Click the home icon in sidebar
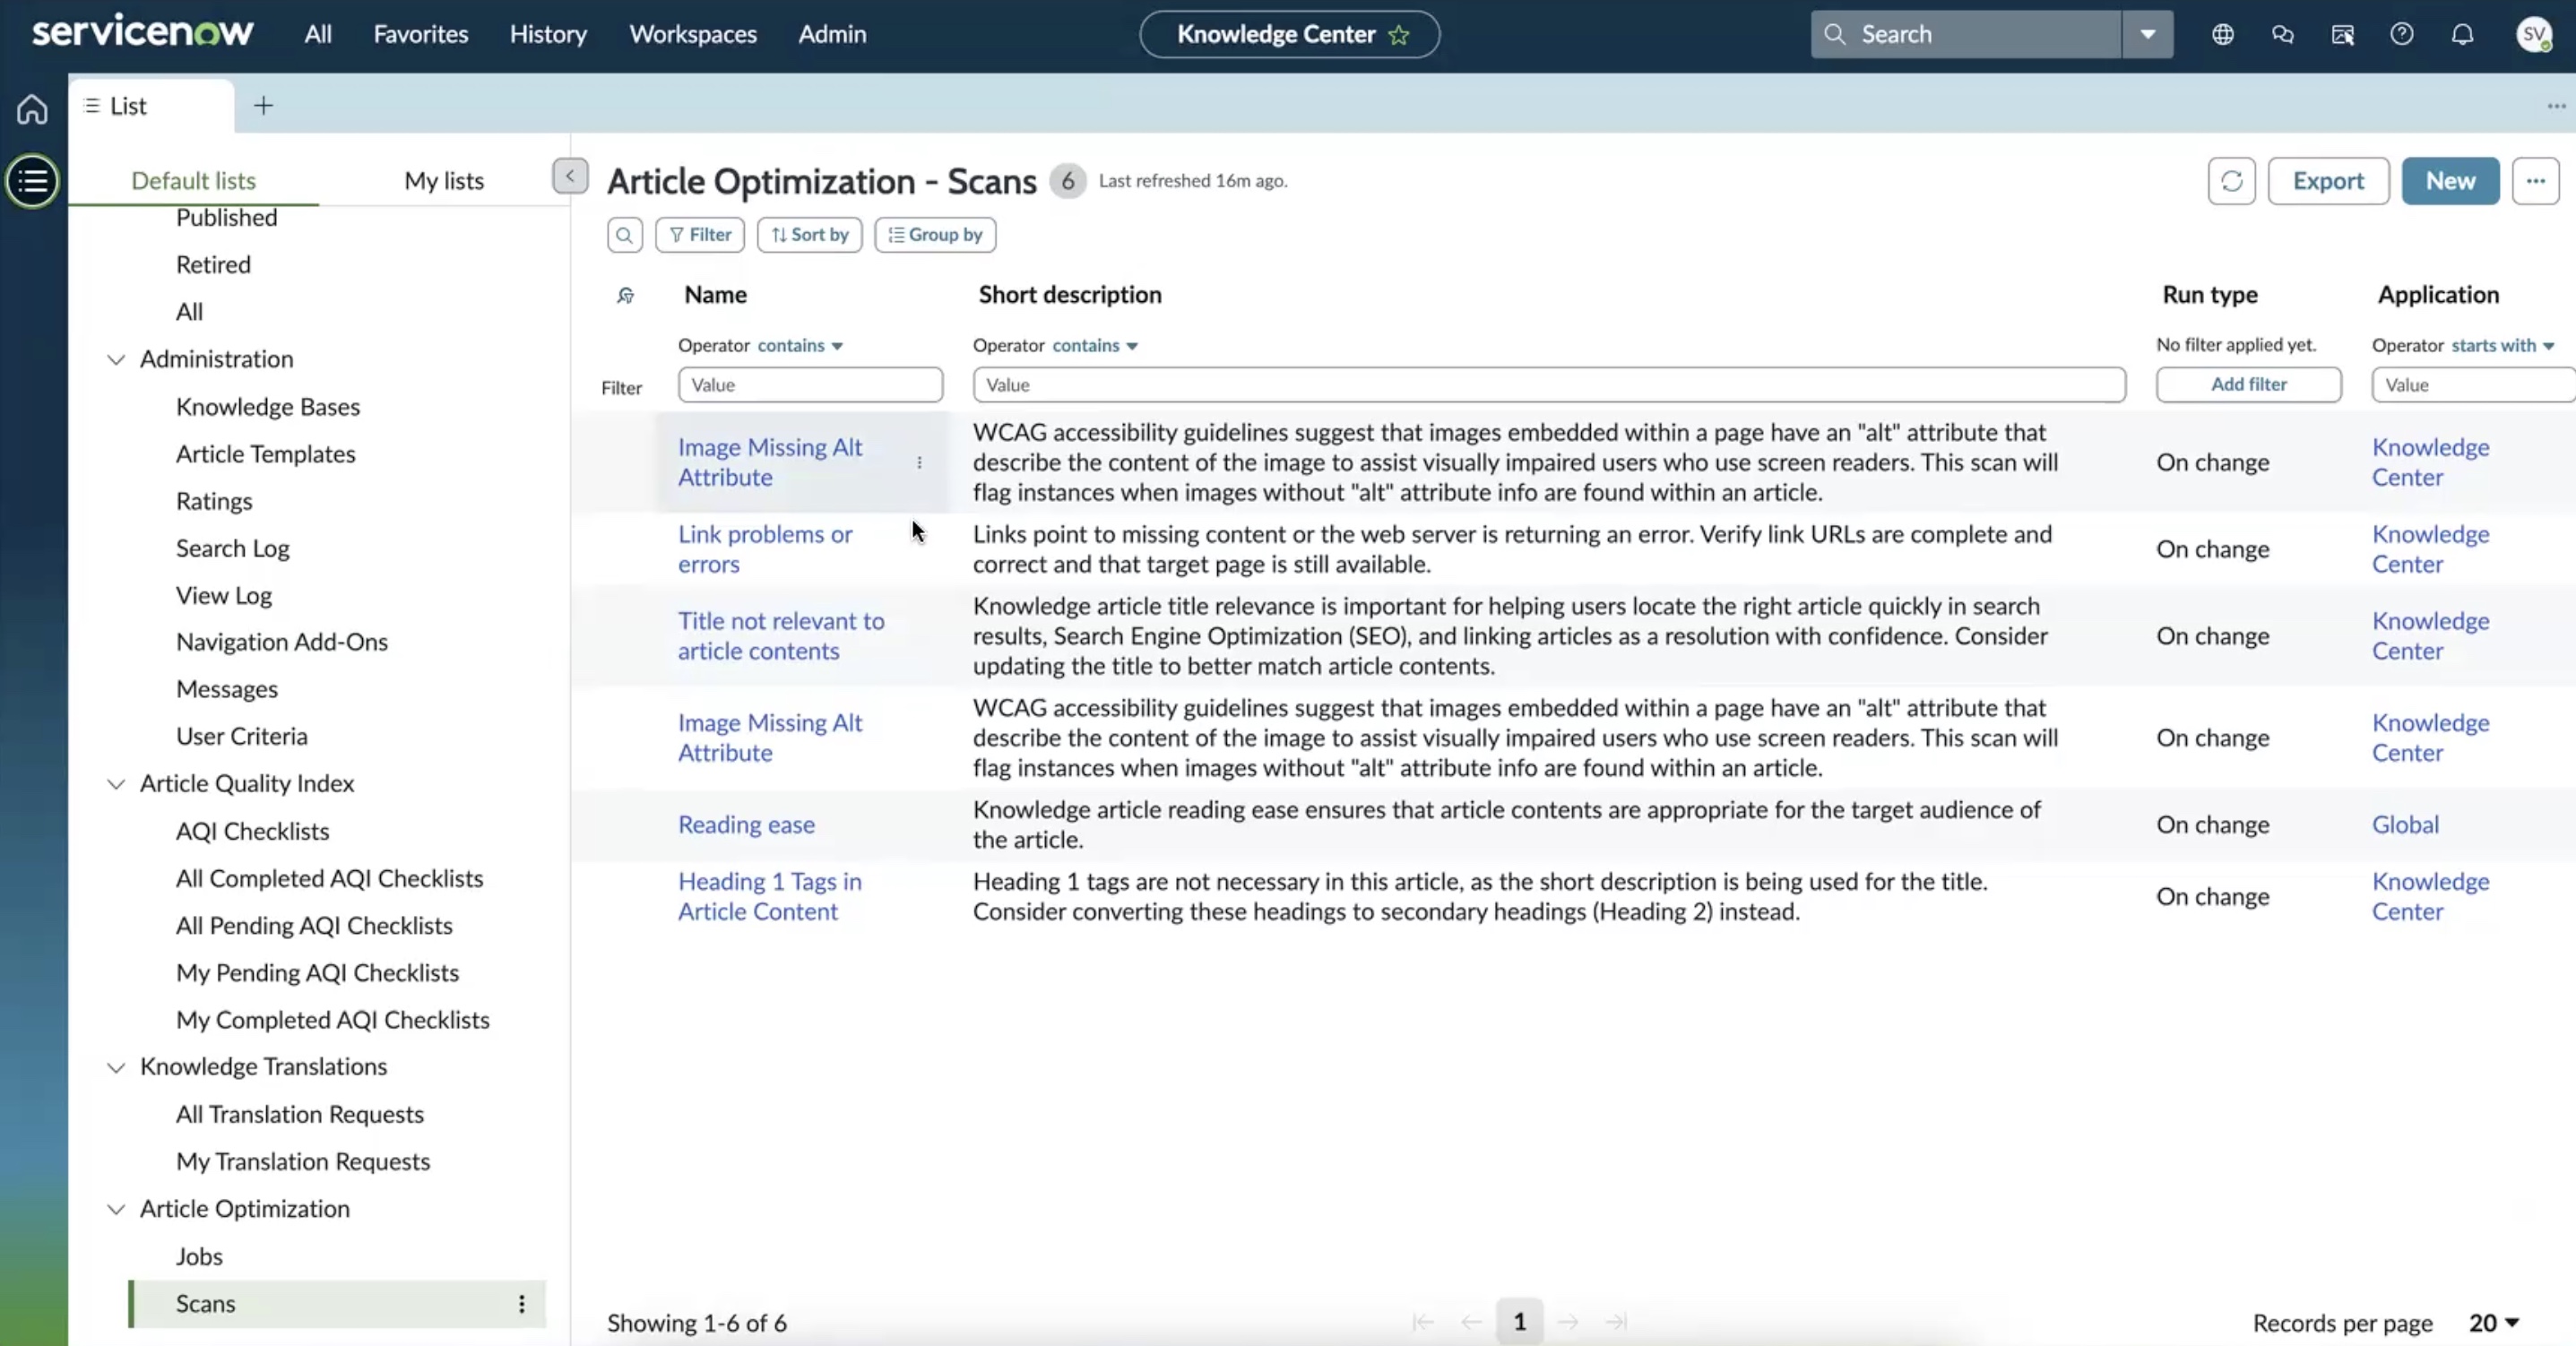Viewport: 2576px width, 1346px height. tap(32, 108)
